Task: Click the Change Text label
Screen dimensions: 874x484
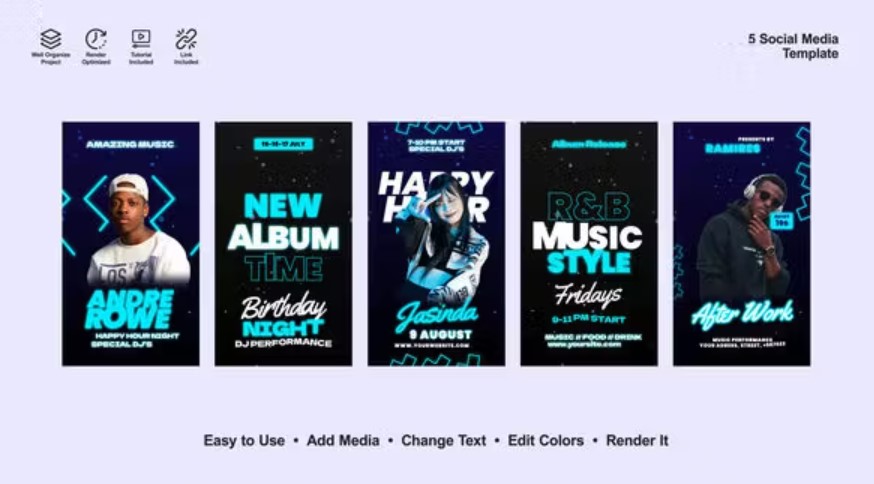Action: pyautogui.click(x=444, y=441)
